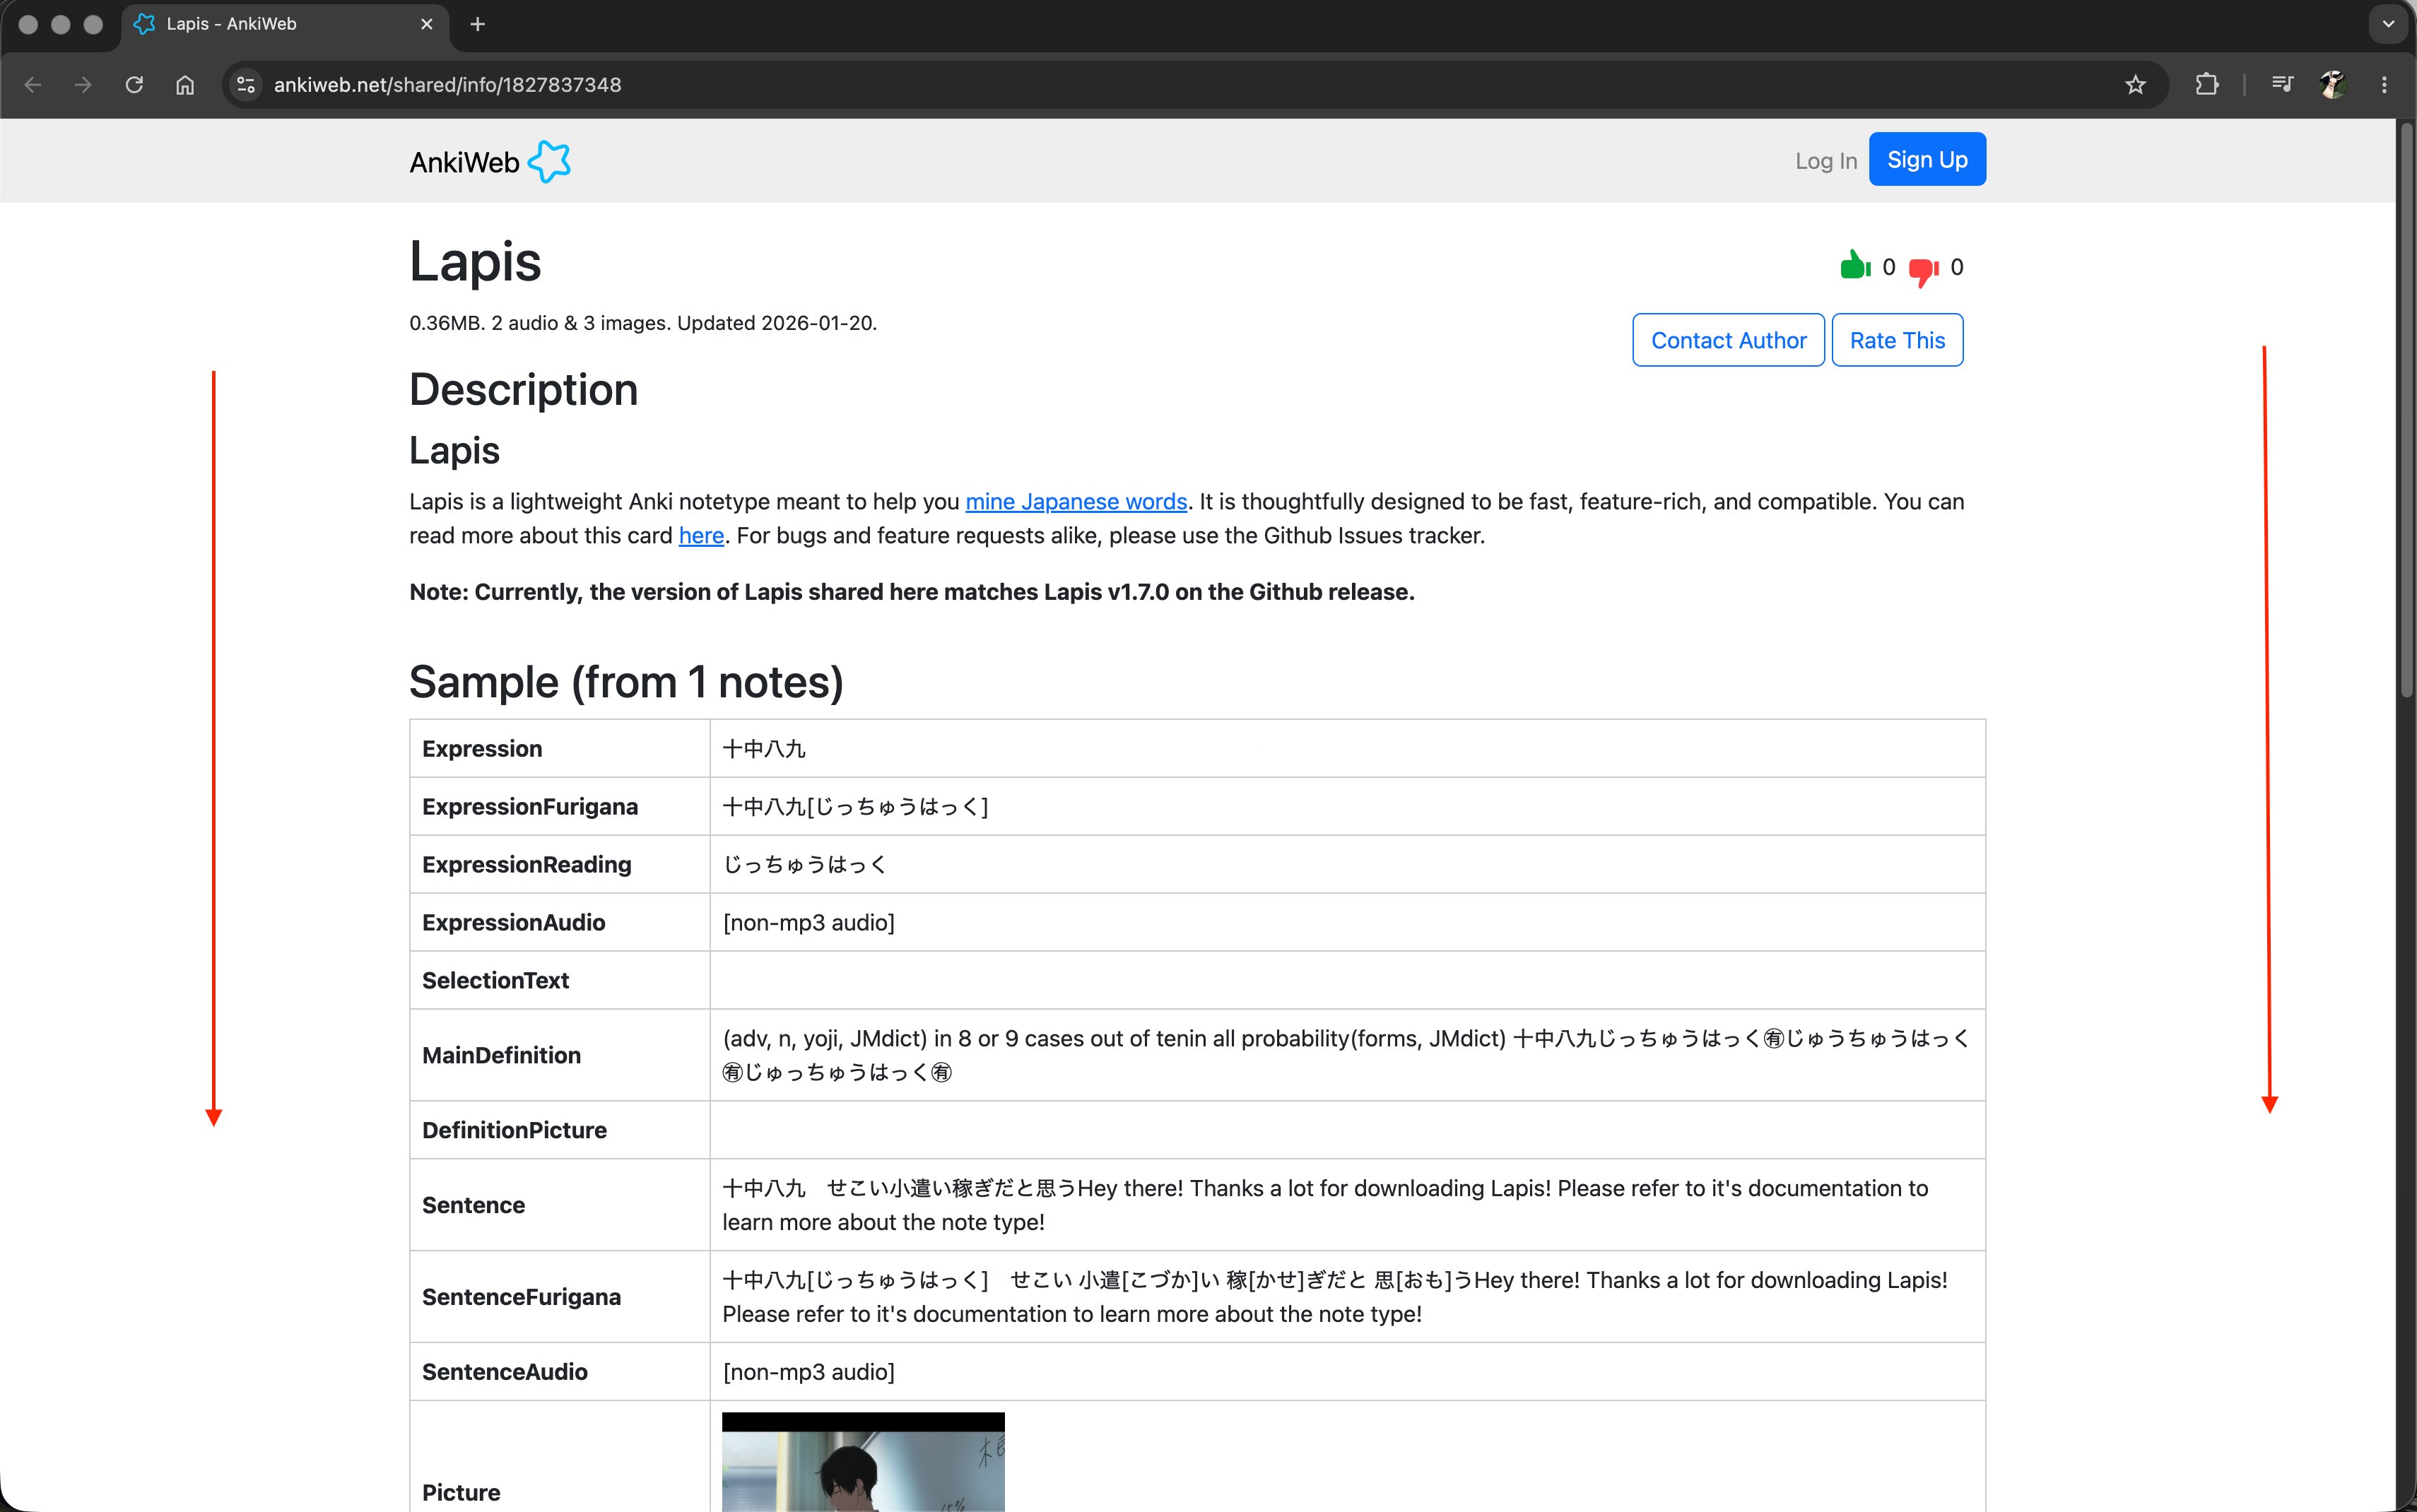Click the '0.36MB. 2 audio & 3 images' info text
The height and width of the screenshot is (1512, 2417).
643,323
